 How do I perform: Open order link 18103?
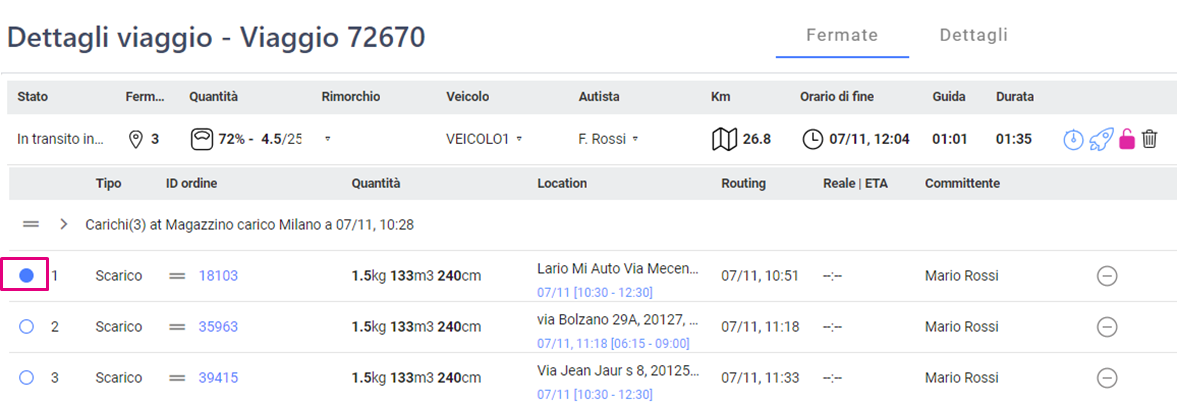[218, 276]
